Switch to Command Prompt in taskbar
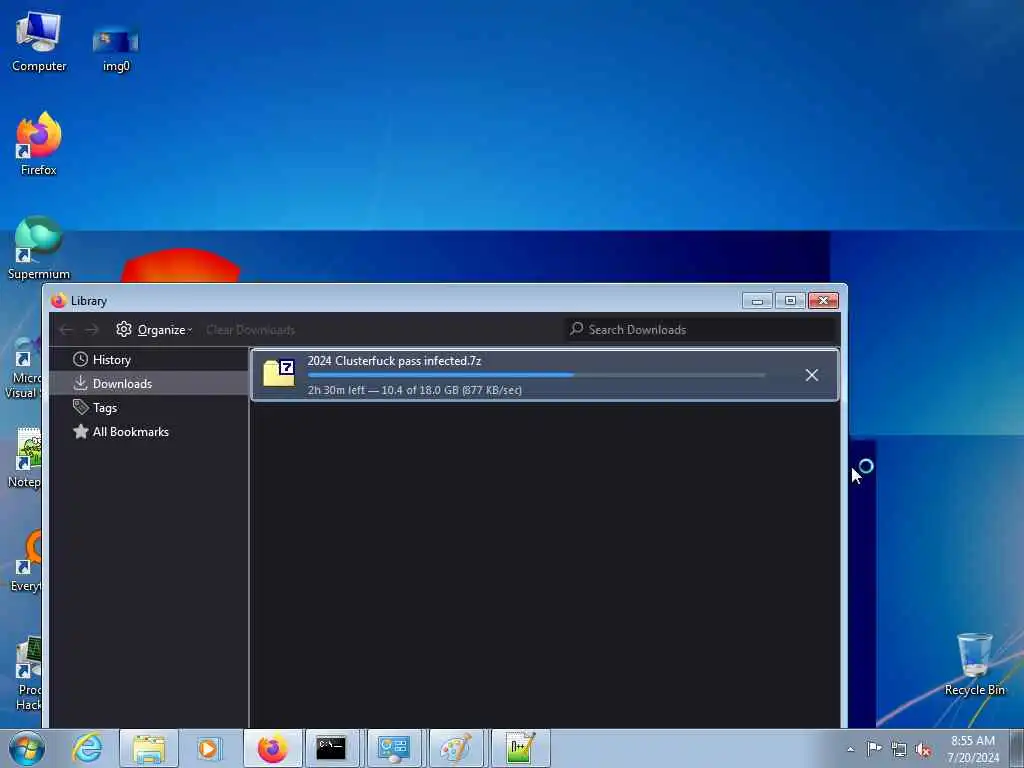The height and width of the screenshot is (768, 1024). [x=332, y=748]
